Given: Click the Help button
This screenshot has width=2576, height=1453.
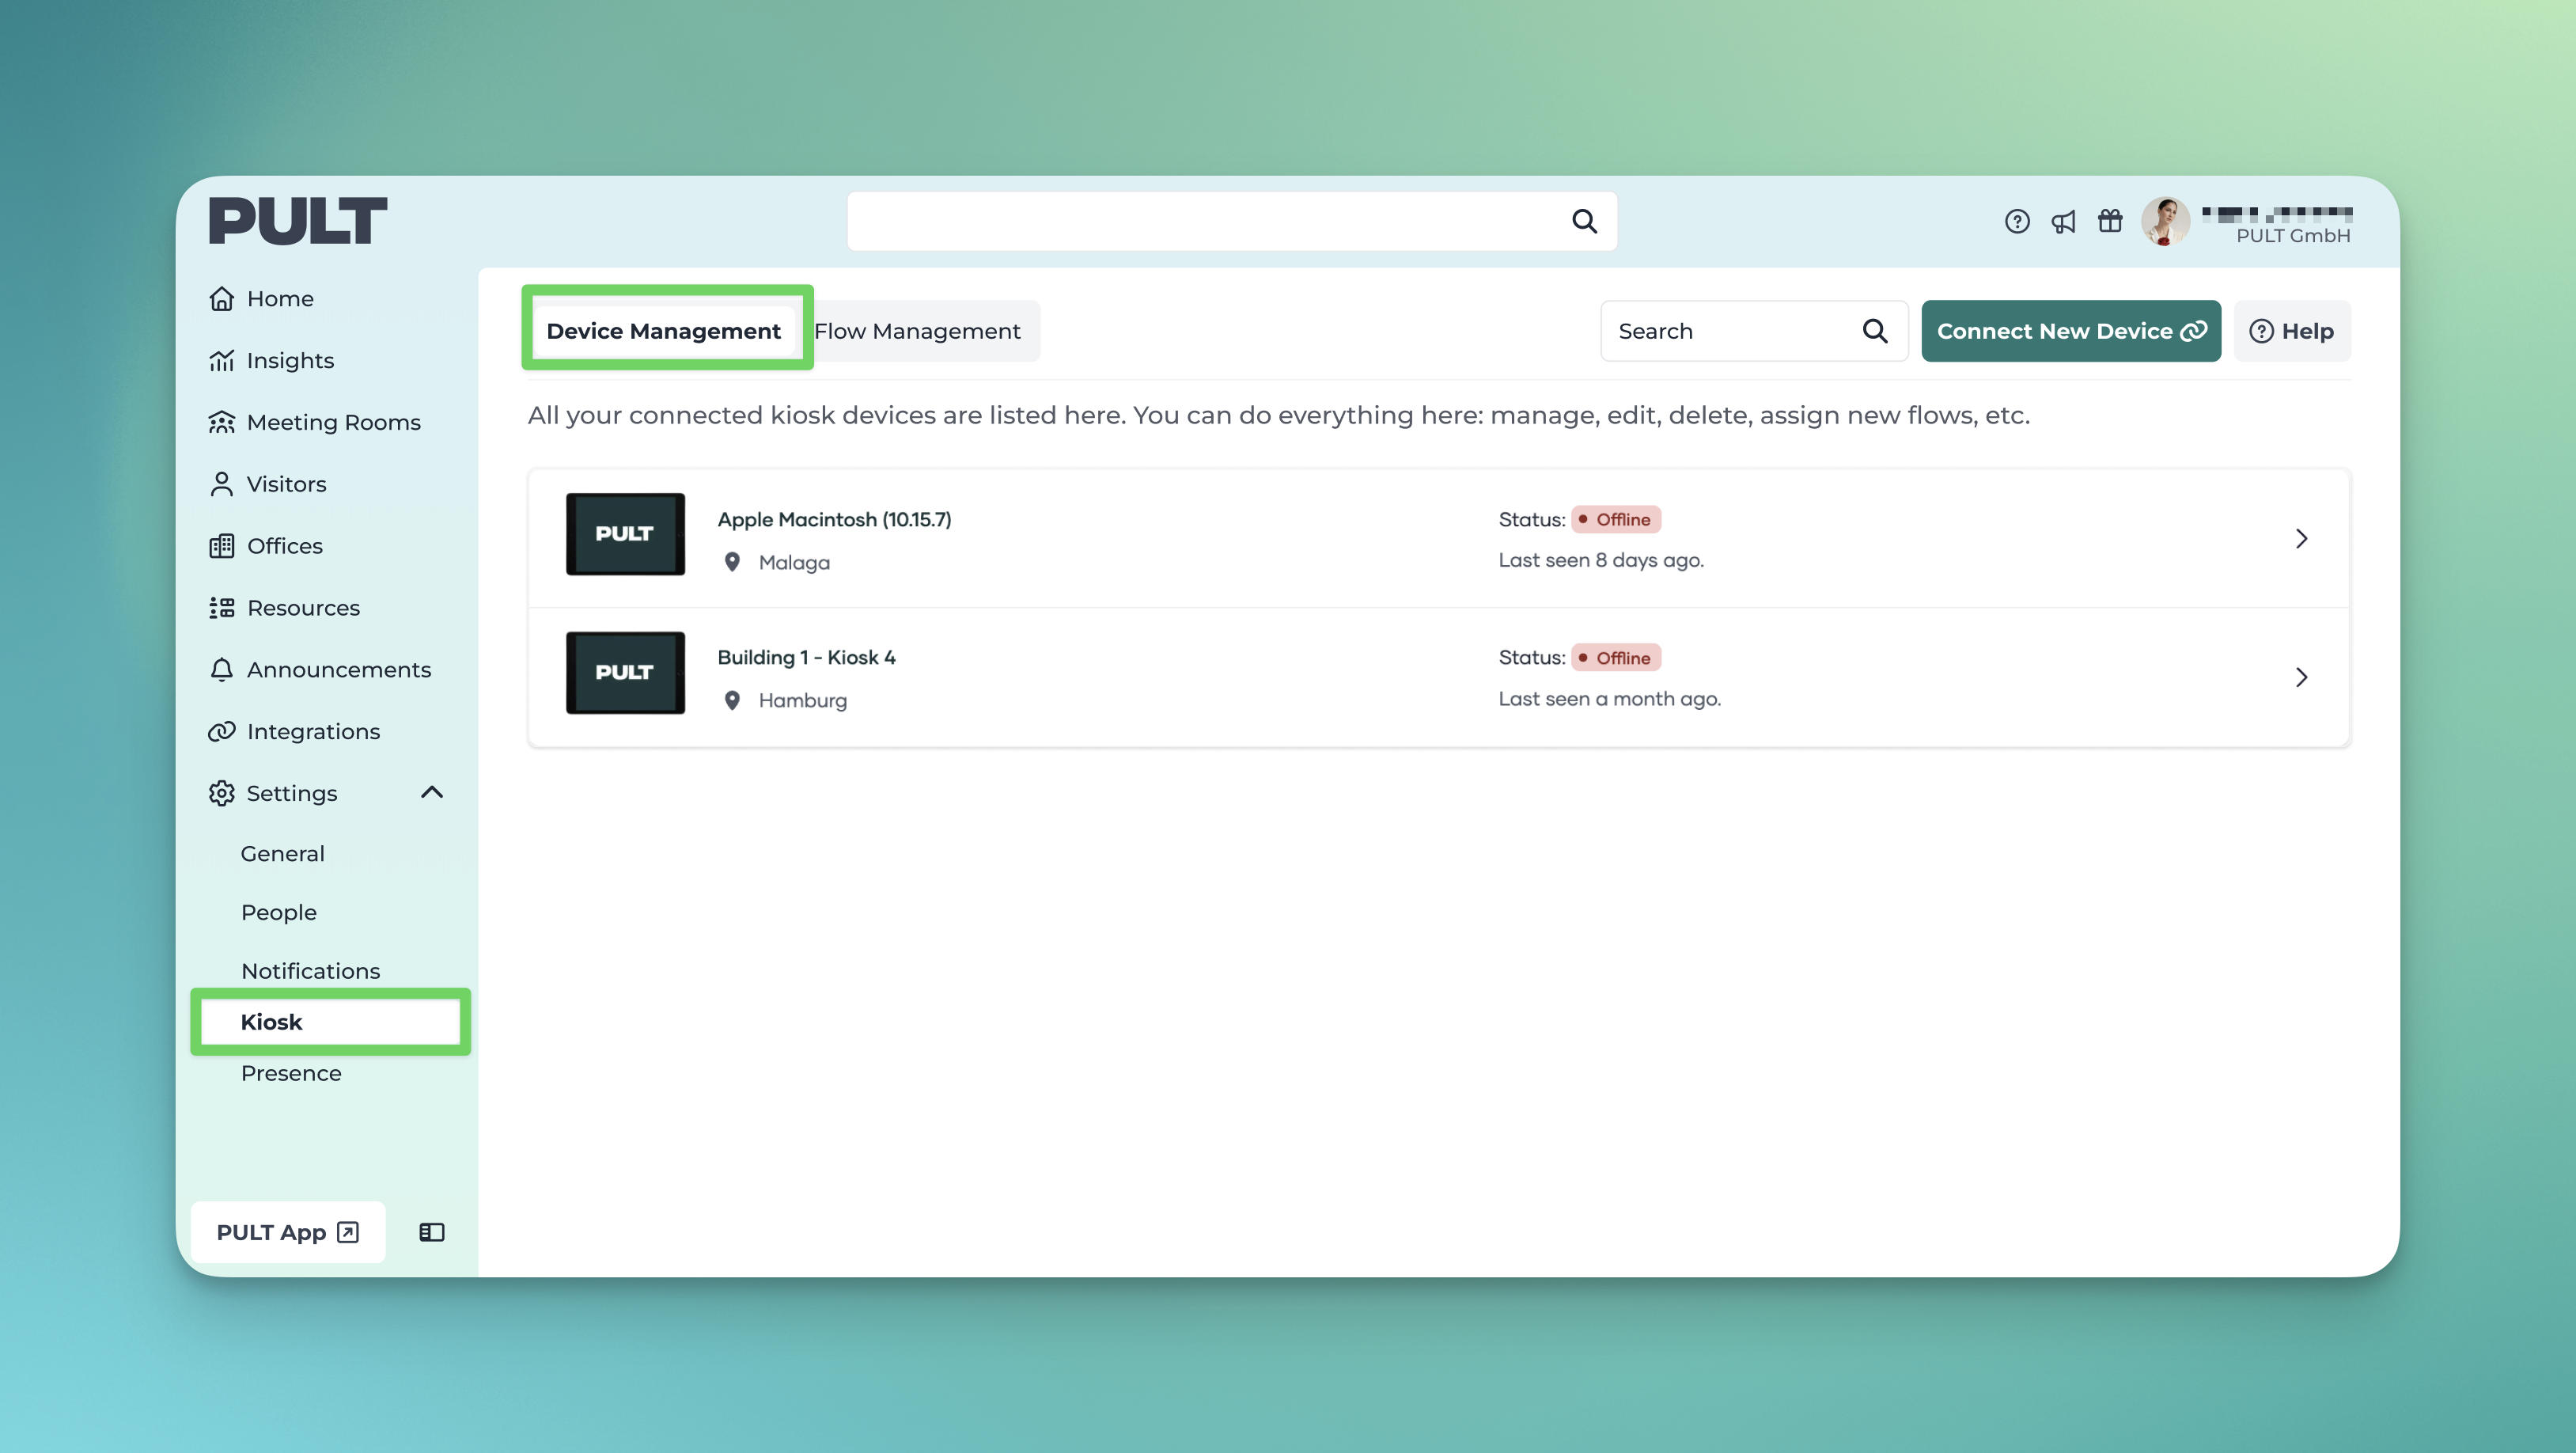Looking at the screenshot, I should (2291, 331).
